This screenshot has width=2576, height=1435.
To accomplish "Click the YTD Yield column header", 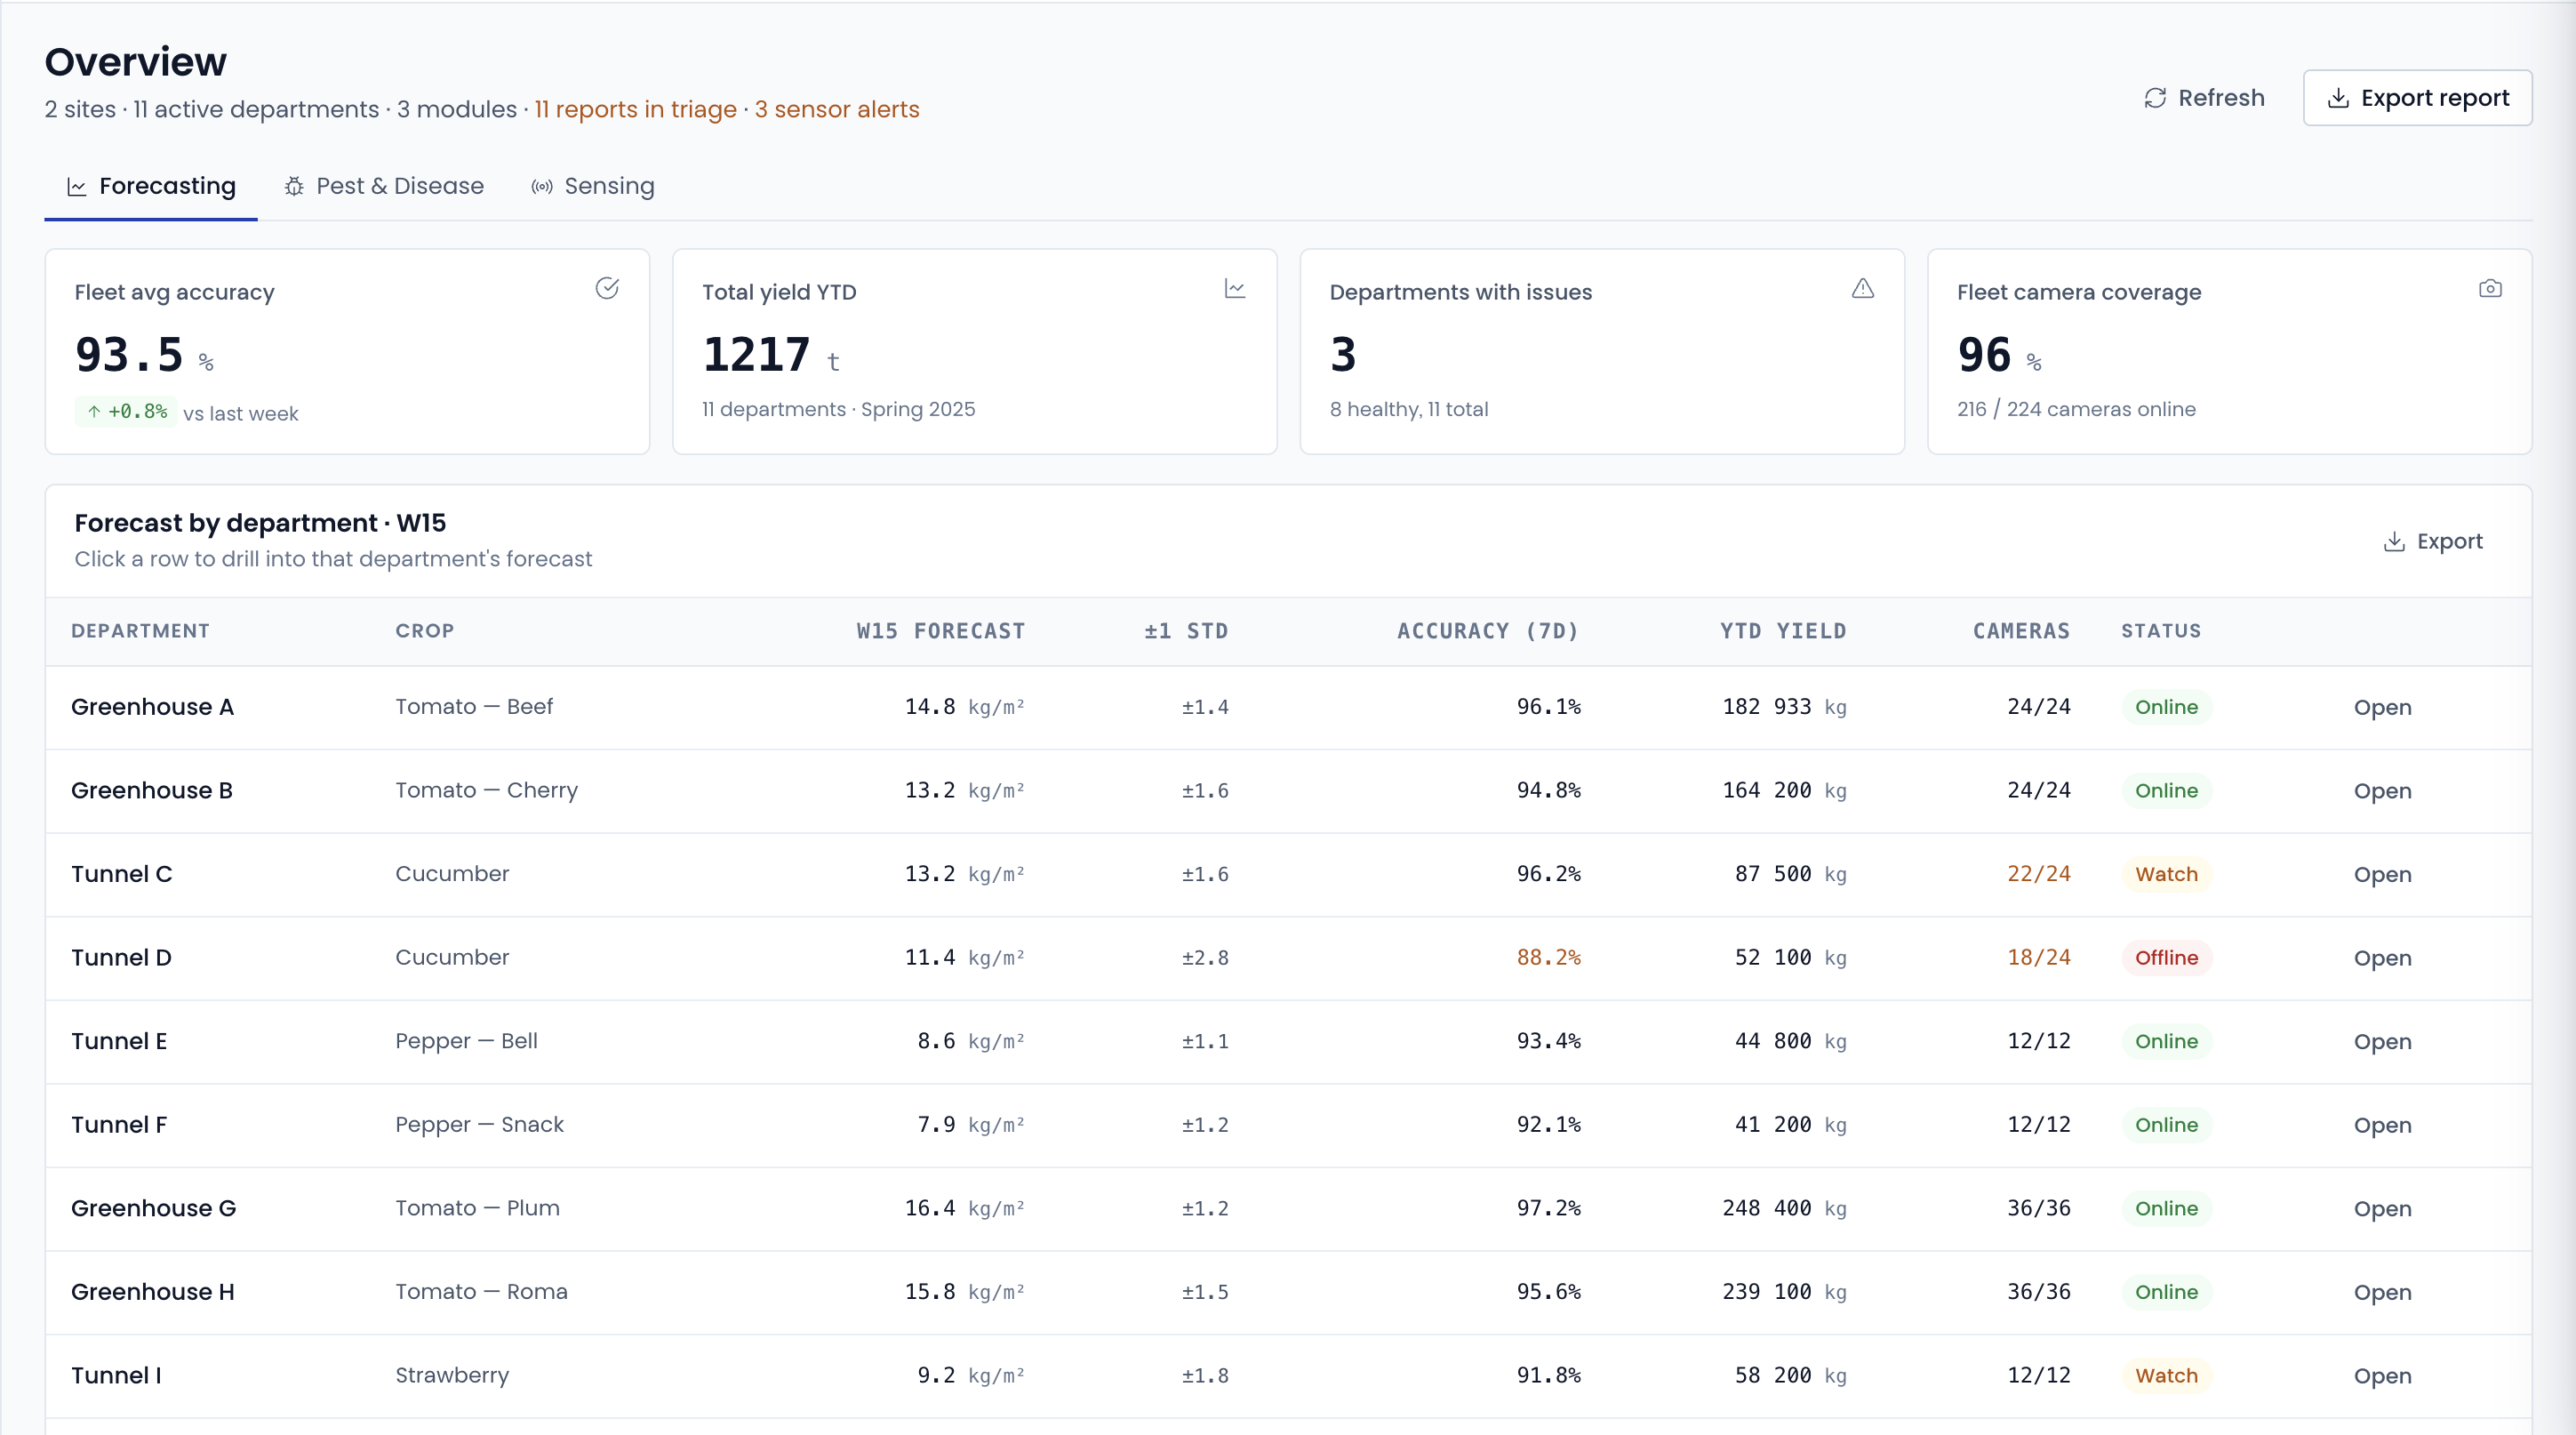I will [x=1783, y=631].
